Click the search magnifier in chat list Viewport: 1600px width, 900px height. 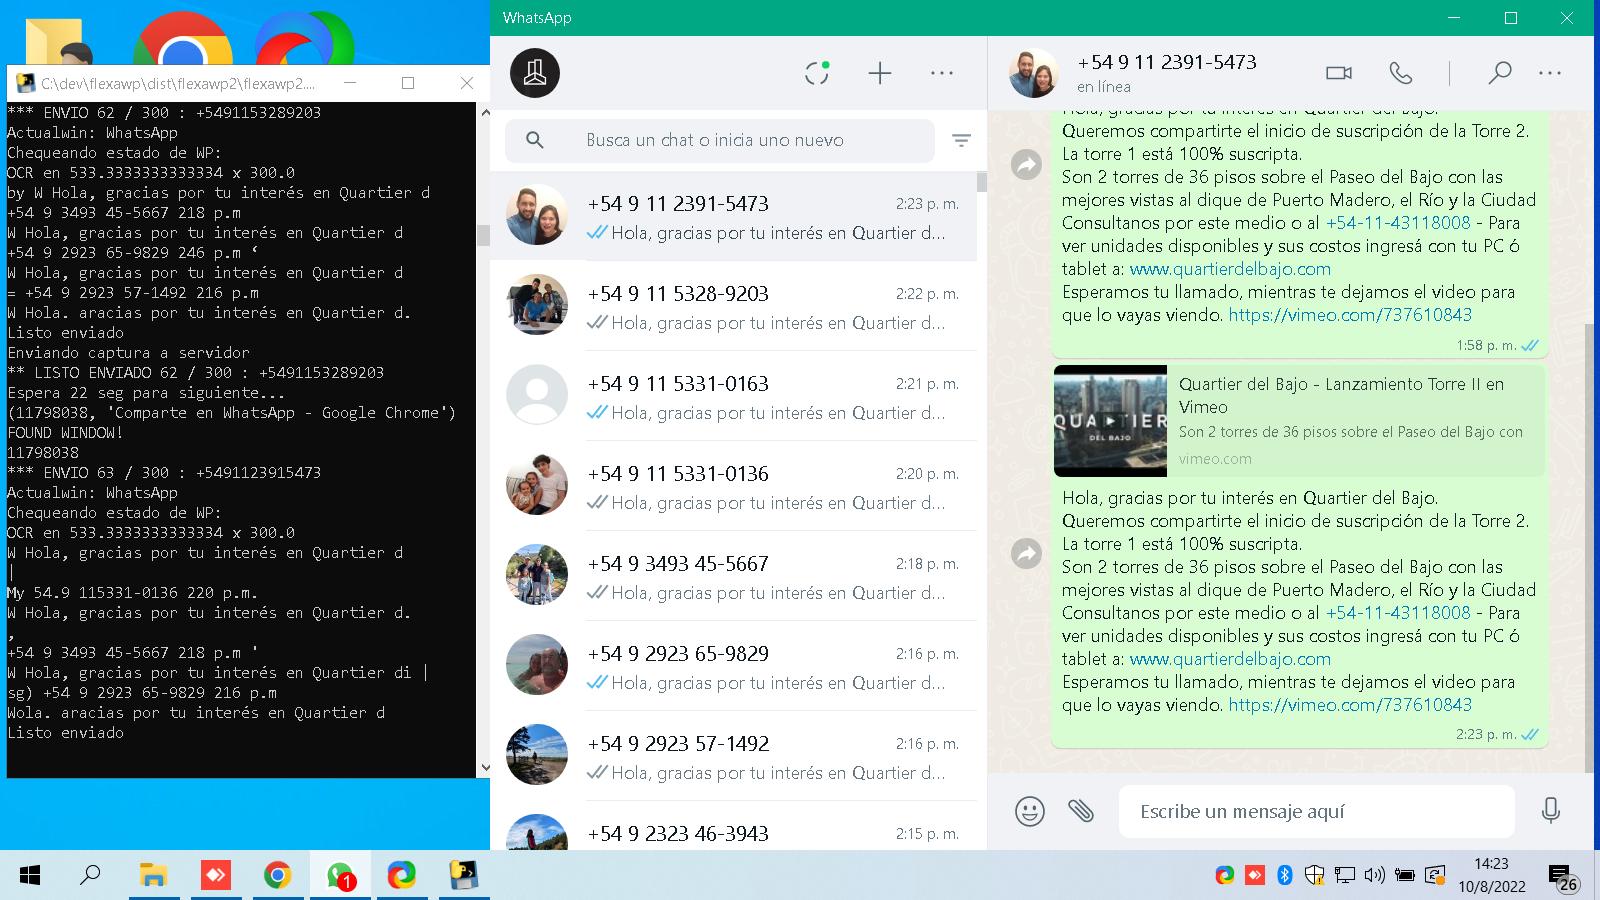point(535,140)
